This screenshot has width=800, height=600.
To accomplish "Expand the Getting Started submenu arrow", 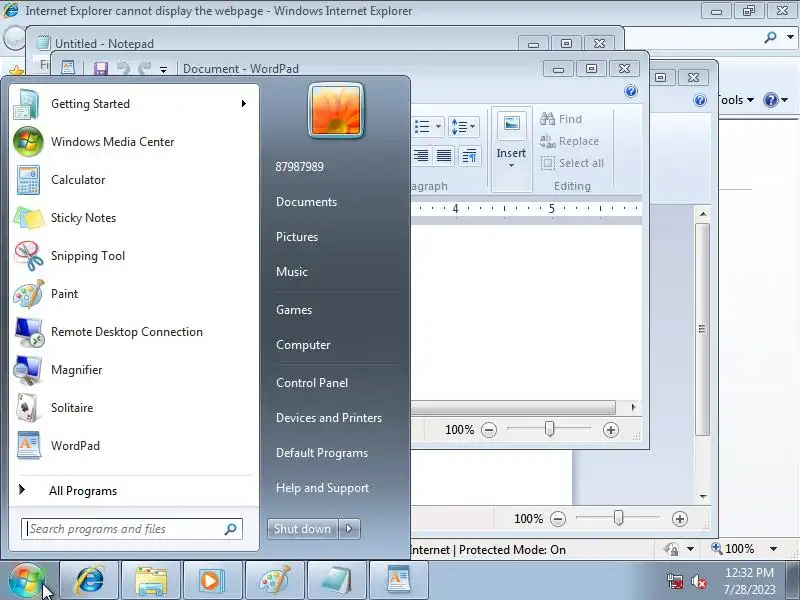I will [x=244, y=104].
